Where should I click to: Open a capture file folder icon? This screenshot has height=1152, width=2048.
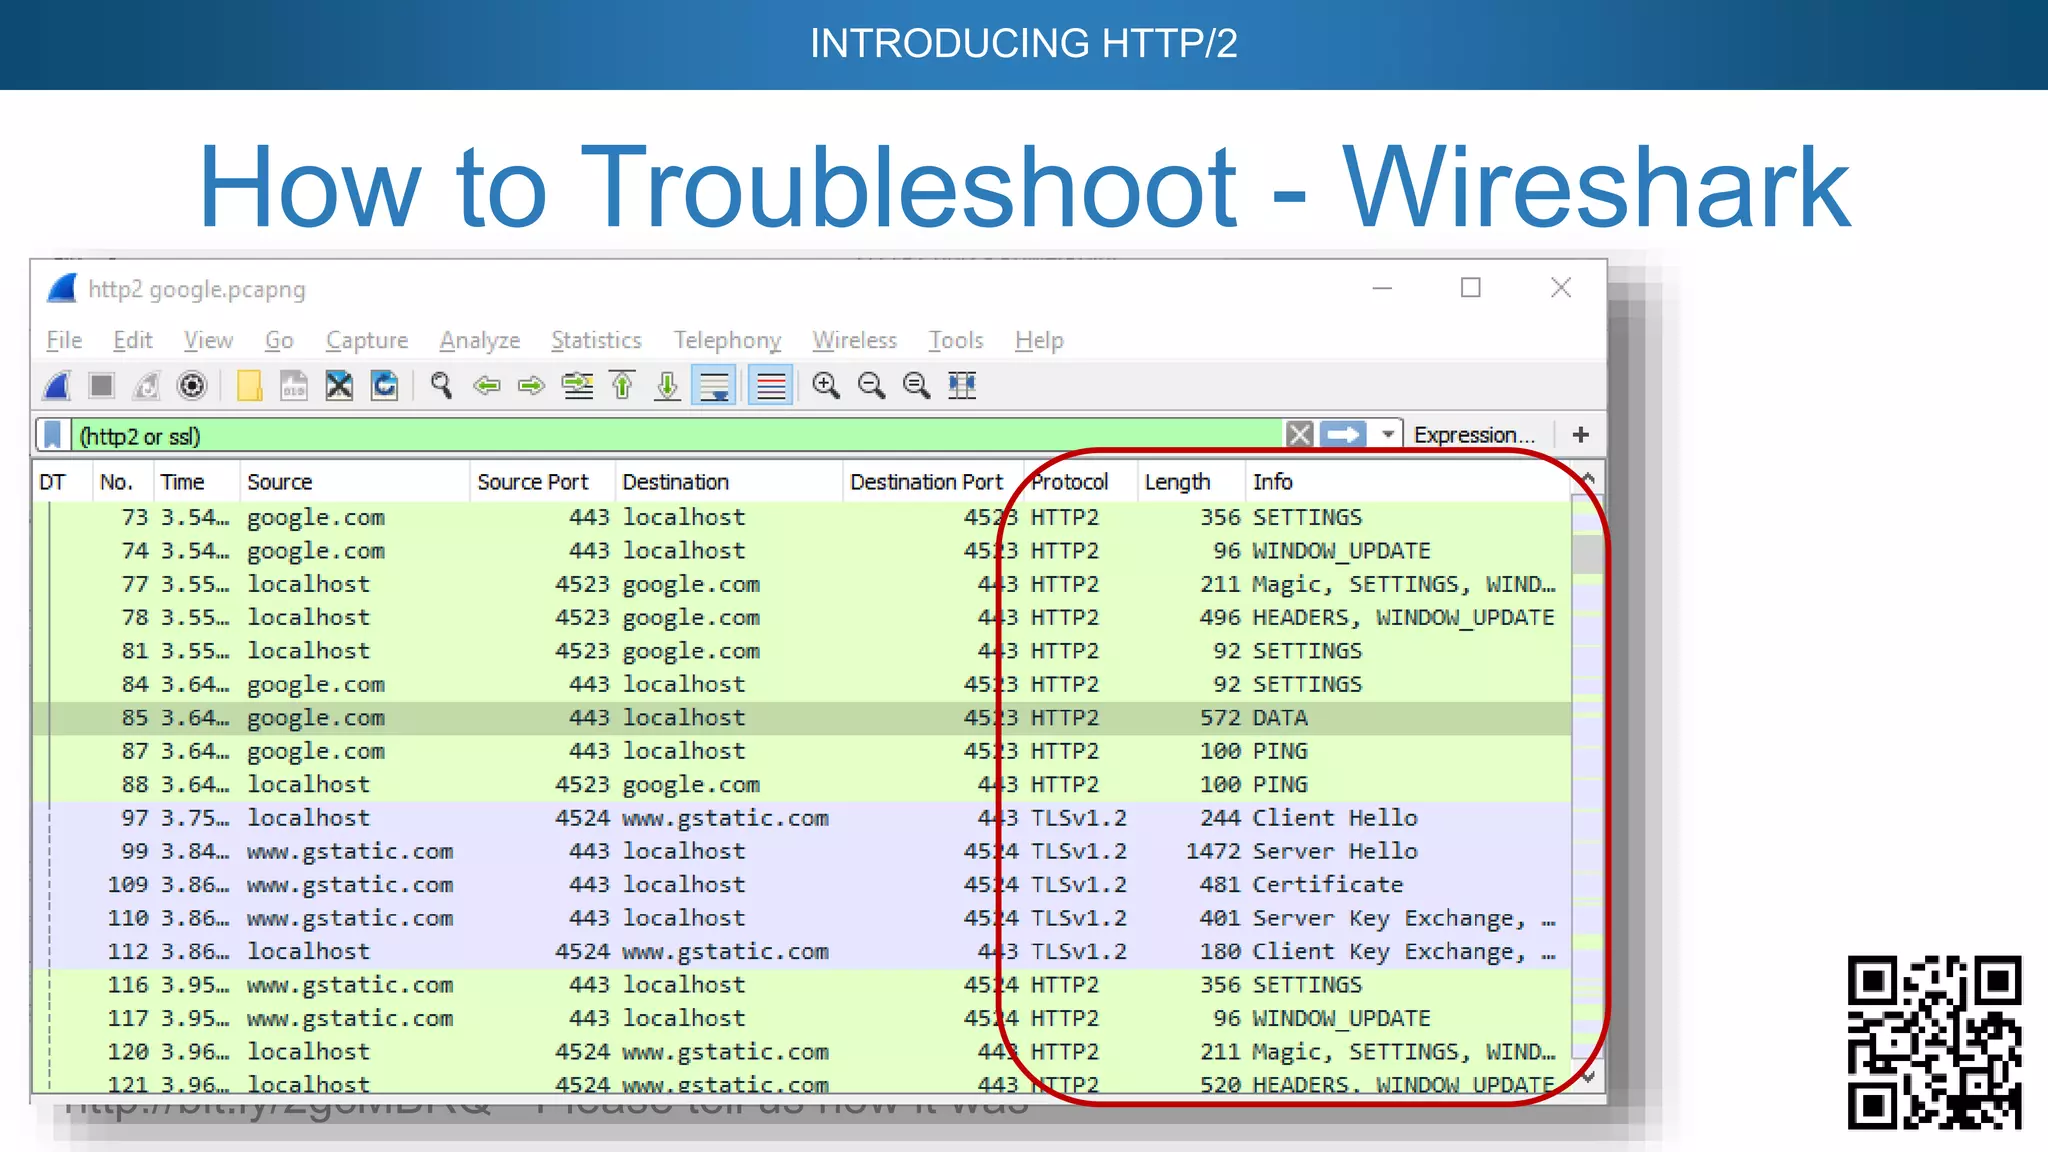point(249,386)
